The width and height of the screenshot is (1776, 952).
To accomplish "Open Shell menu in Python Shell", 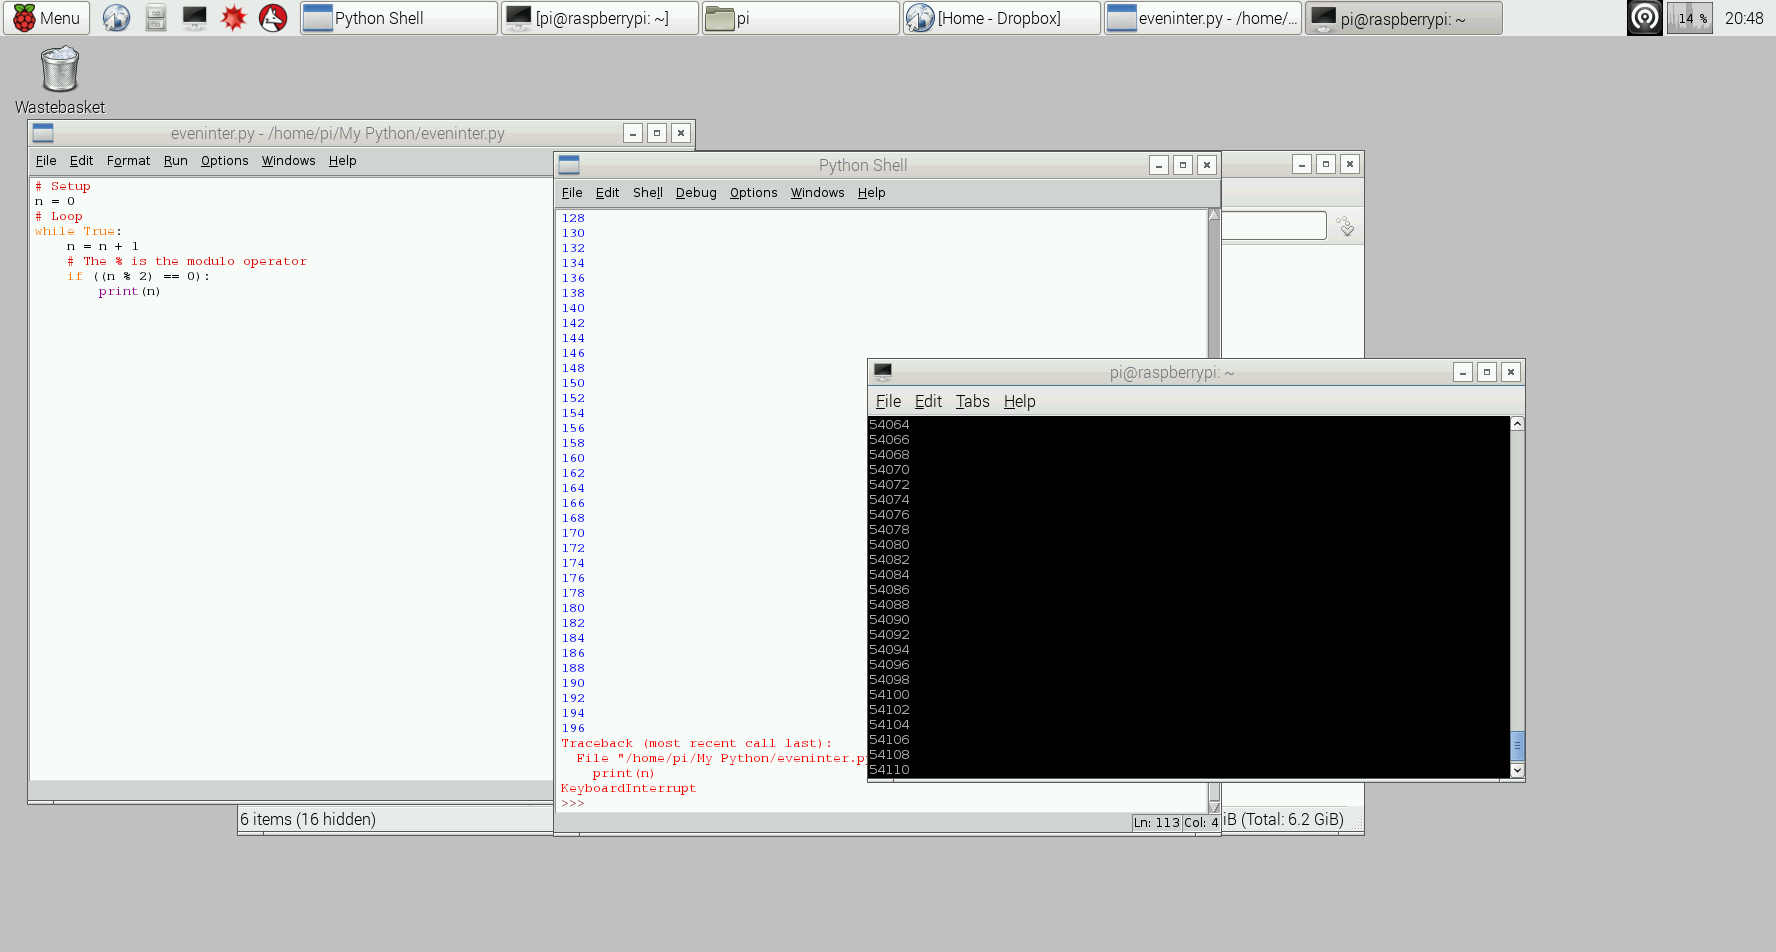I will pyautogui.click(x=648, y=193).
